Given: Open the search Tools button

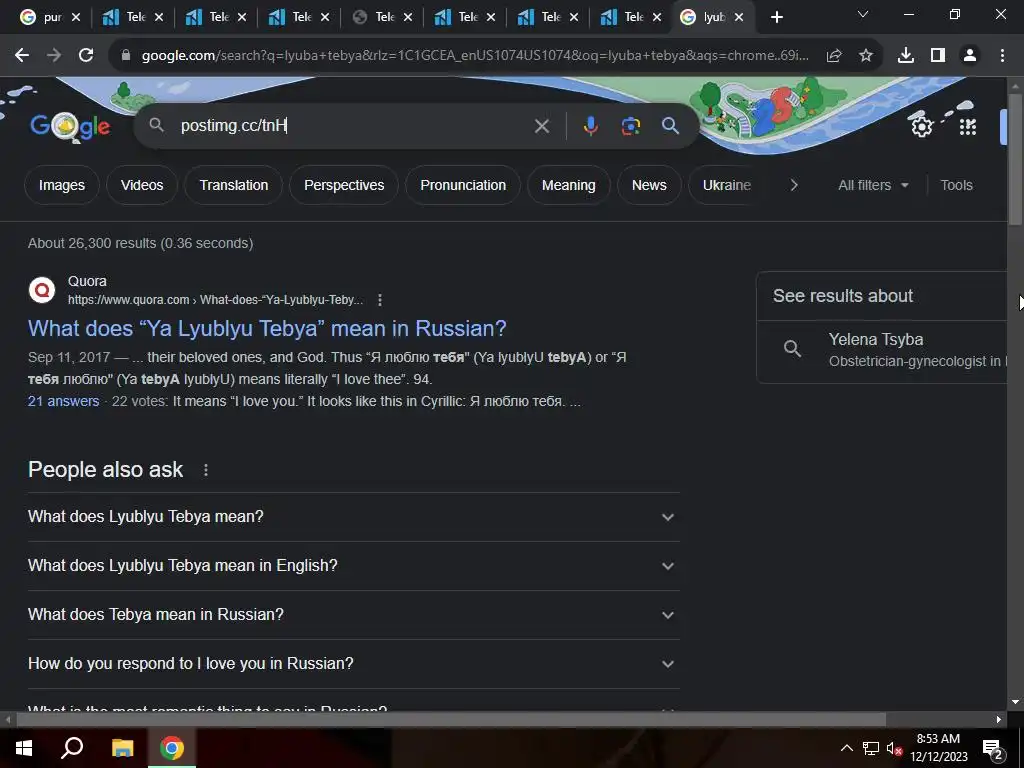Looking at the screenshot, I should (956, 185).
